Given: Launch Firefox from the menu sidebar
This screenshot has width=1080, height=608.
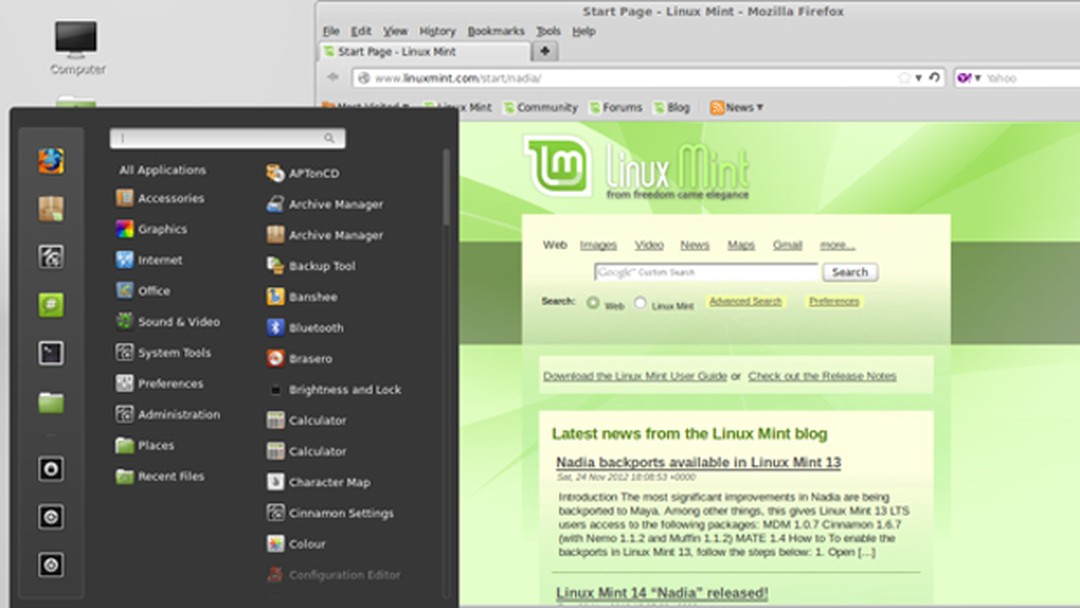Looking at the screenshot, I should pyautogui.click(x=51, y=162).
